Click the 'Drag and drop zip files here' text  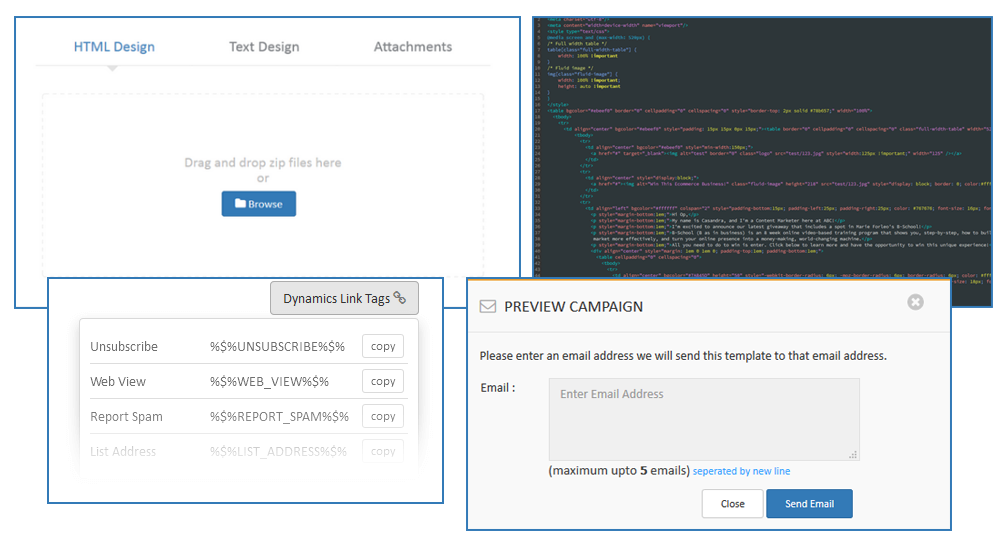click(x=263, y=163)
